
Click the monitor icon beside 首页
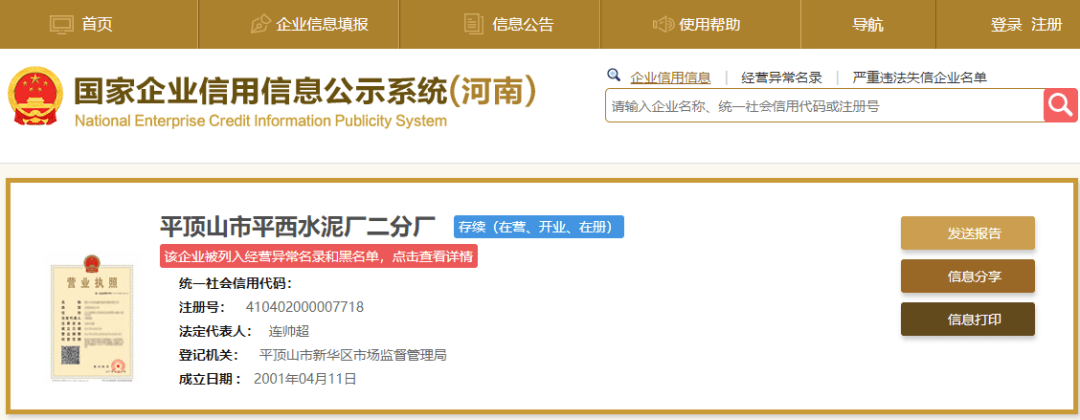pos(62,24)
